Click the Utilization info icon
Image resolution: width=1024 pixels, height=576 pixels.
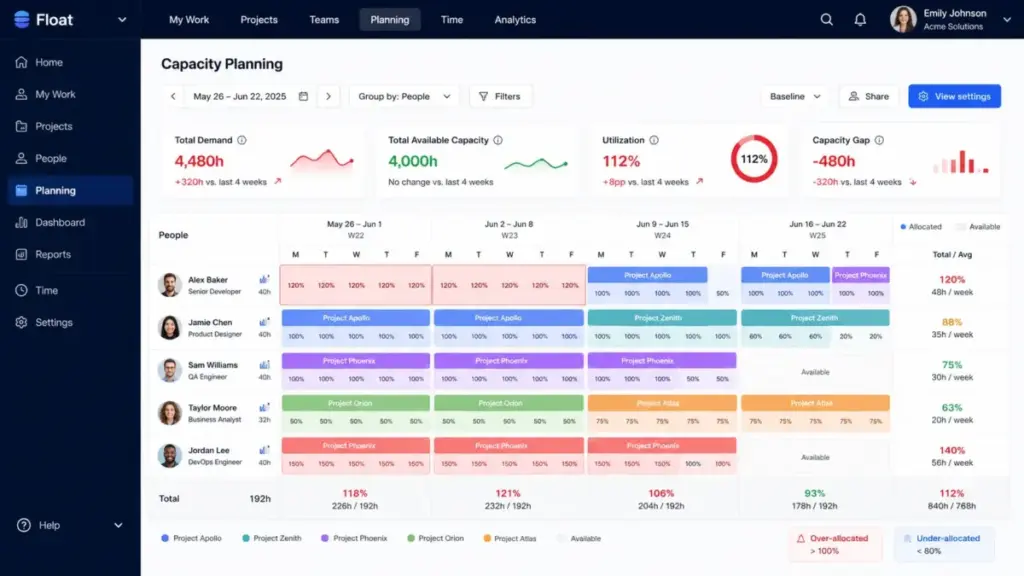(654, 140)
